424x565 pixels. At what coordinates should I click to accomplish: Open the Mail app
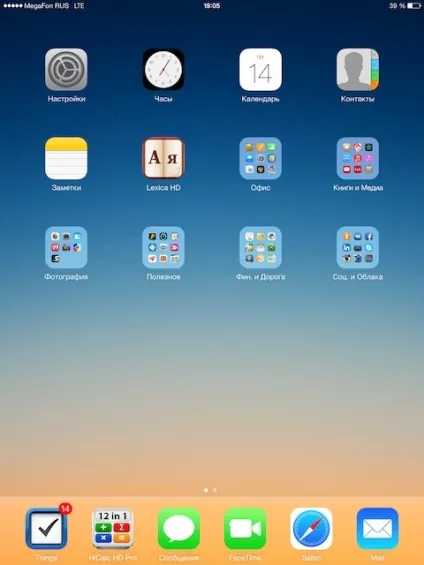pos(378,529)
